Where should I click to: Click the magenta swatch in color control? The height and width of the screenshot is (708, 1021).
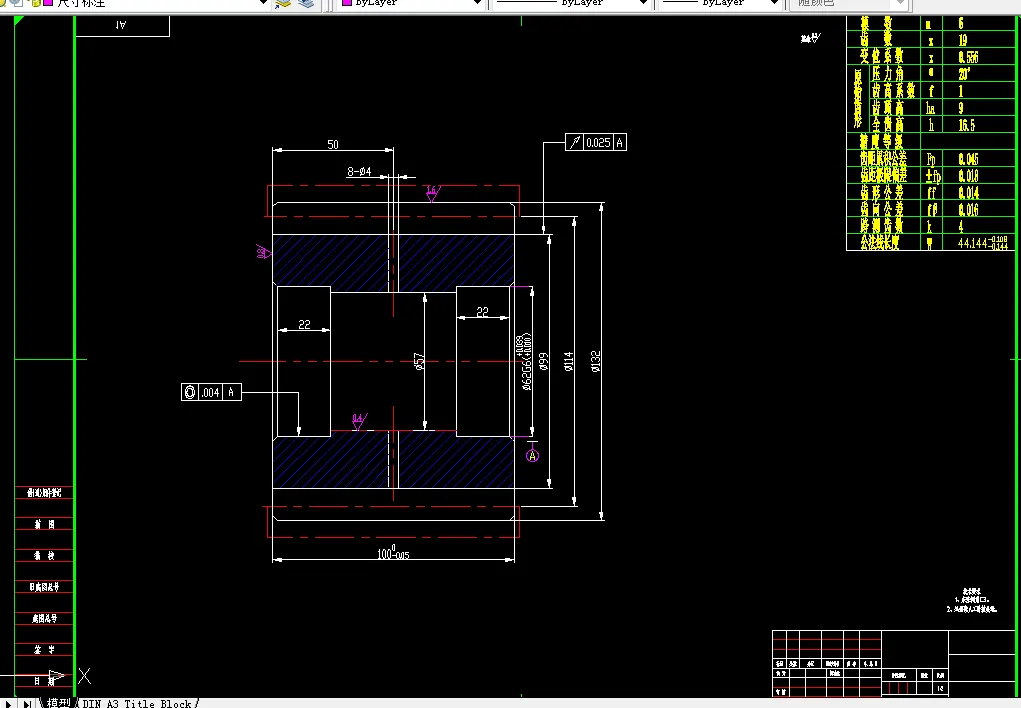click(347, 3)
